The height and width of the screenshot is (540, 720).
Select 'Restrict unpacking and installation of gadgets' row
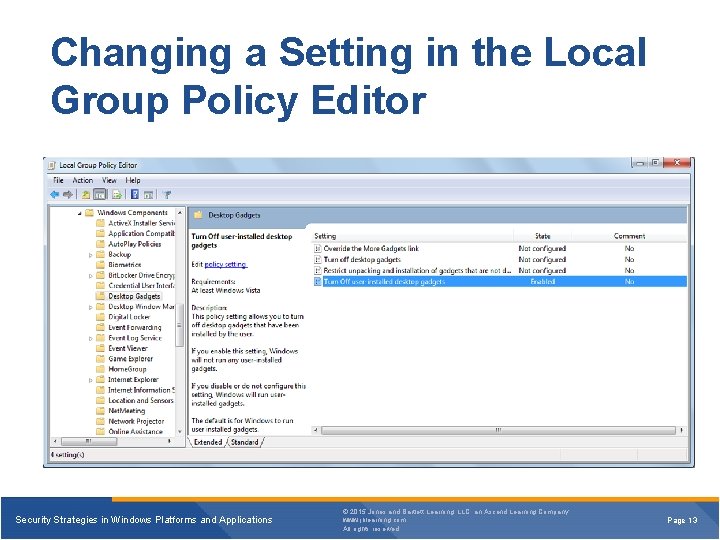tap(500, 270)
